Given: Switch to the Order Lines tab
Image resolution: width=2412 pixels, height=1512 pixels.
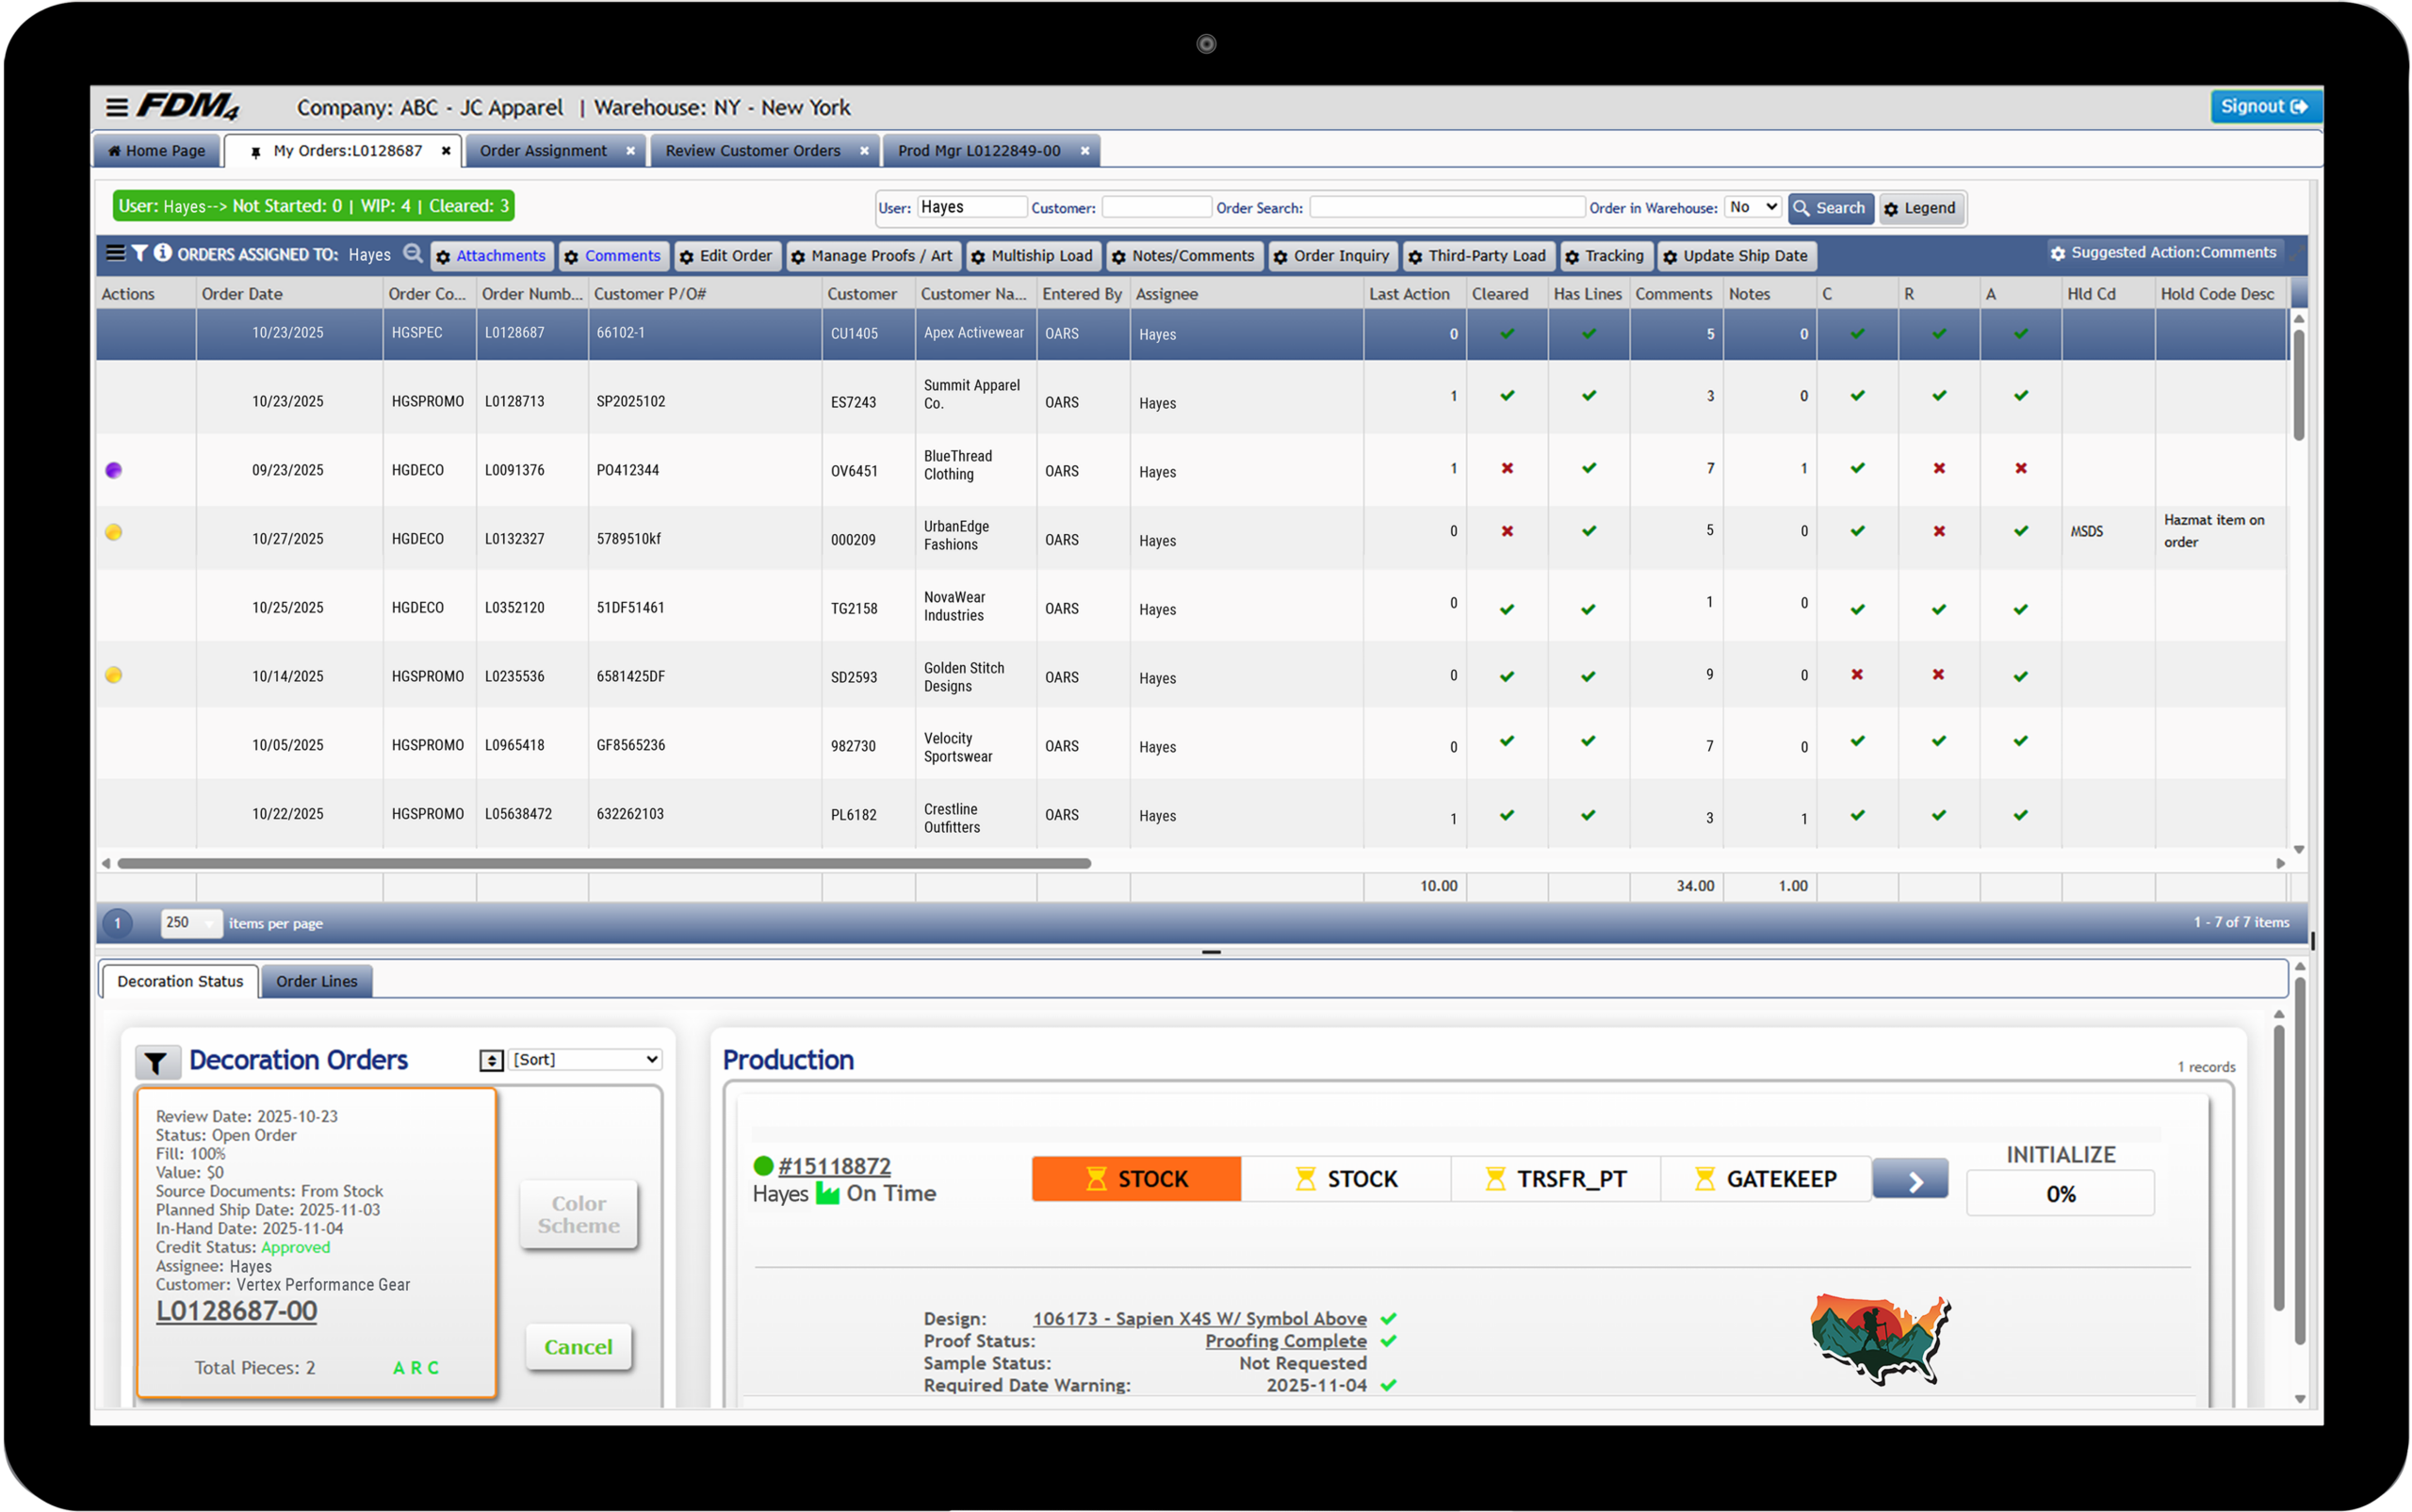Looking at the screenshot, I should [x=316, y=982].
